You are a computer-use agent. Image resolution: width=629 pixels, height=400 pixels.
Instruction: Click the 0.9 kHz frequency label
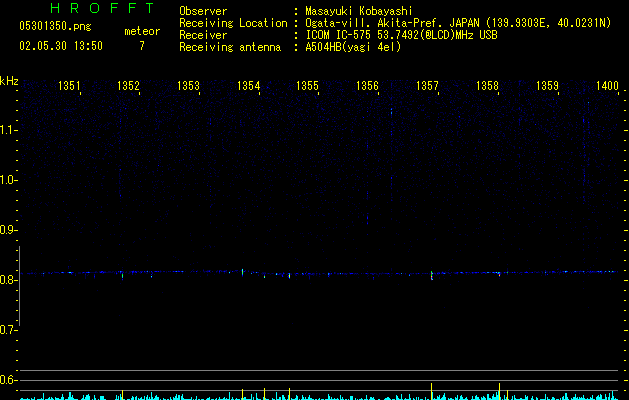(x=8, y=230)
